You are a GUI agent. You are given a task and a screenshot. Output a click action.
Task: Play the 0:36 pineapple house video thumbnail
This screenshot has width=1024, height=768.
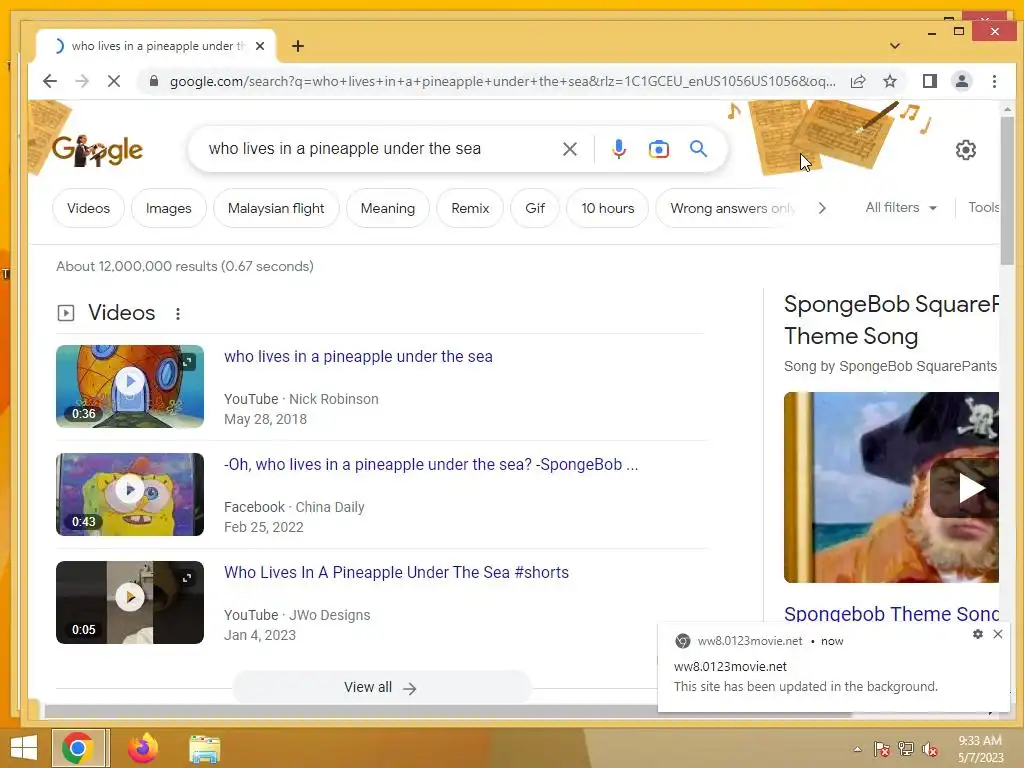[130, 386]
